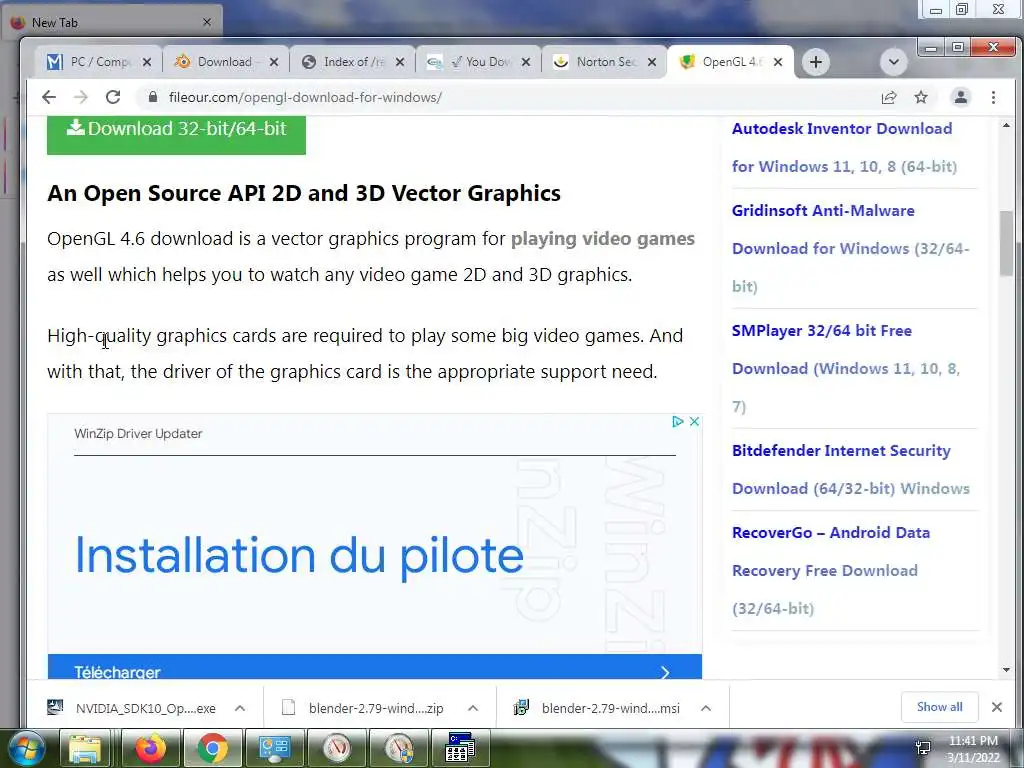Viewport: 1024px width, 768px height.
Task: Open RecoverGo Android Data Recovery link
Action: 831,570
